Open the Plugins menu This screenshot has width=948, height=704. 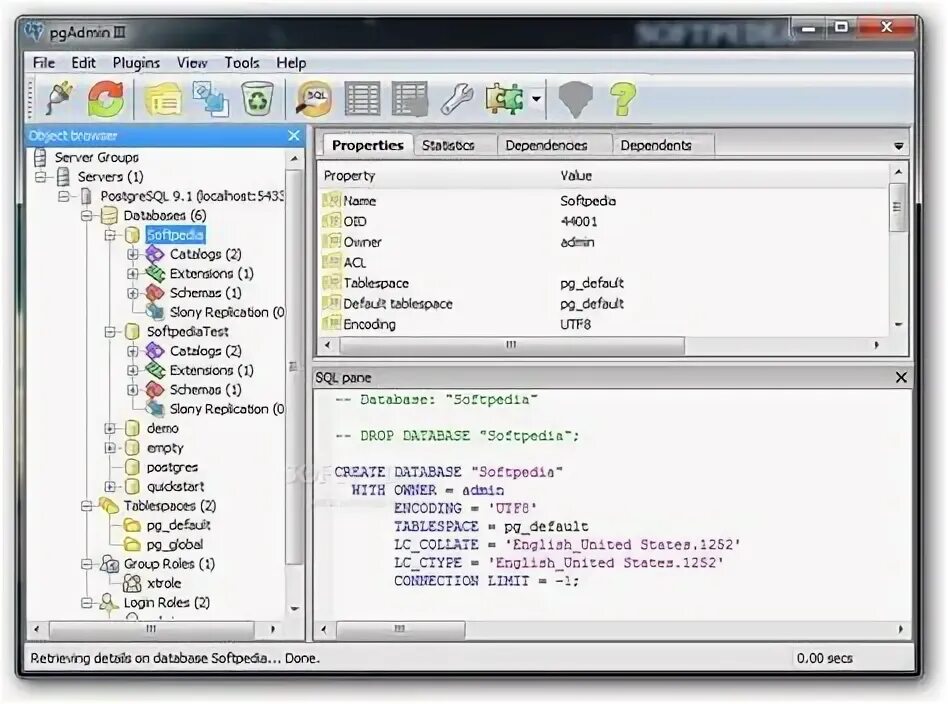tap(136, 63)
